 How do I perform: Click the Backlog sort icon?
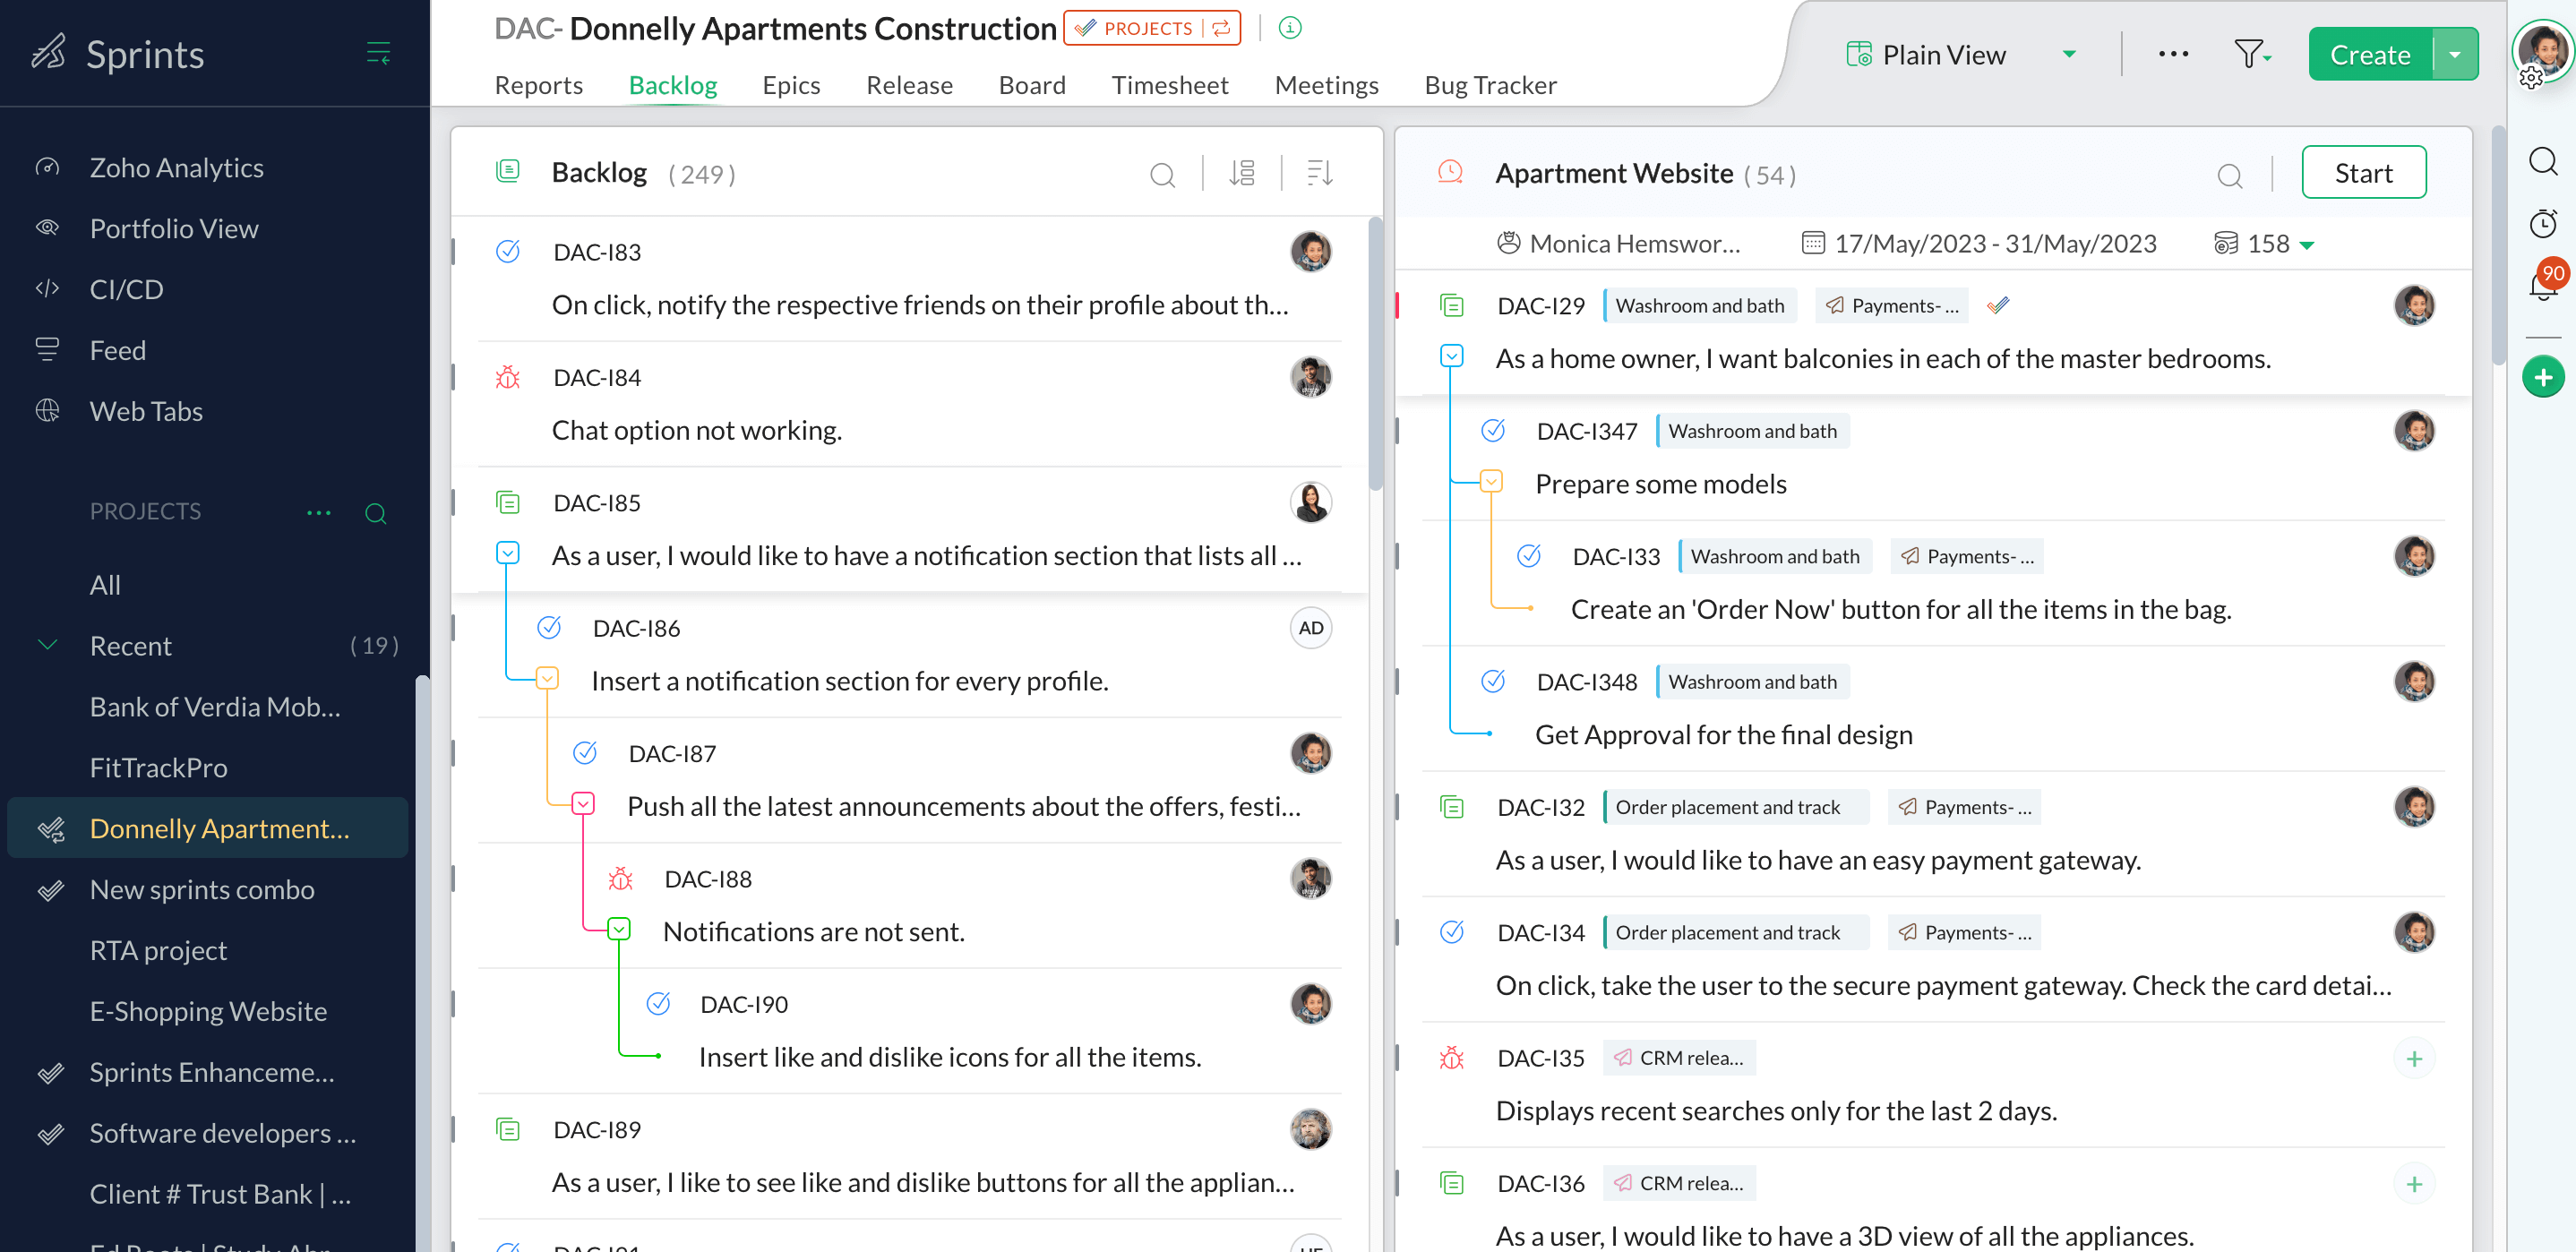pos(1319,174)
